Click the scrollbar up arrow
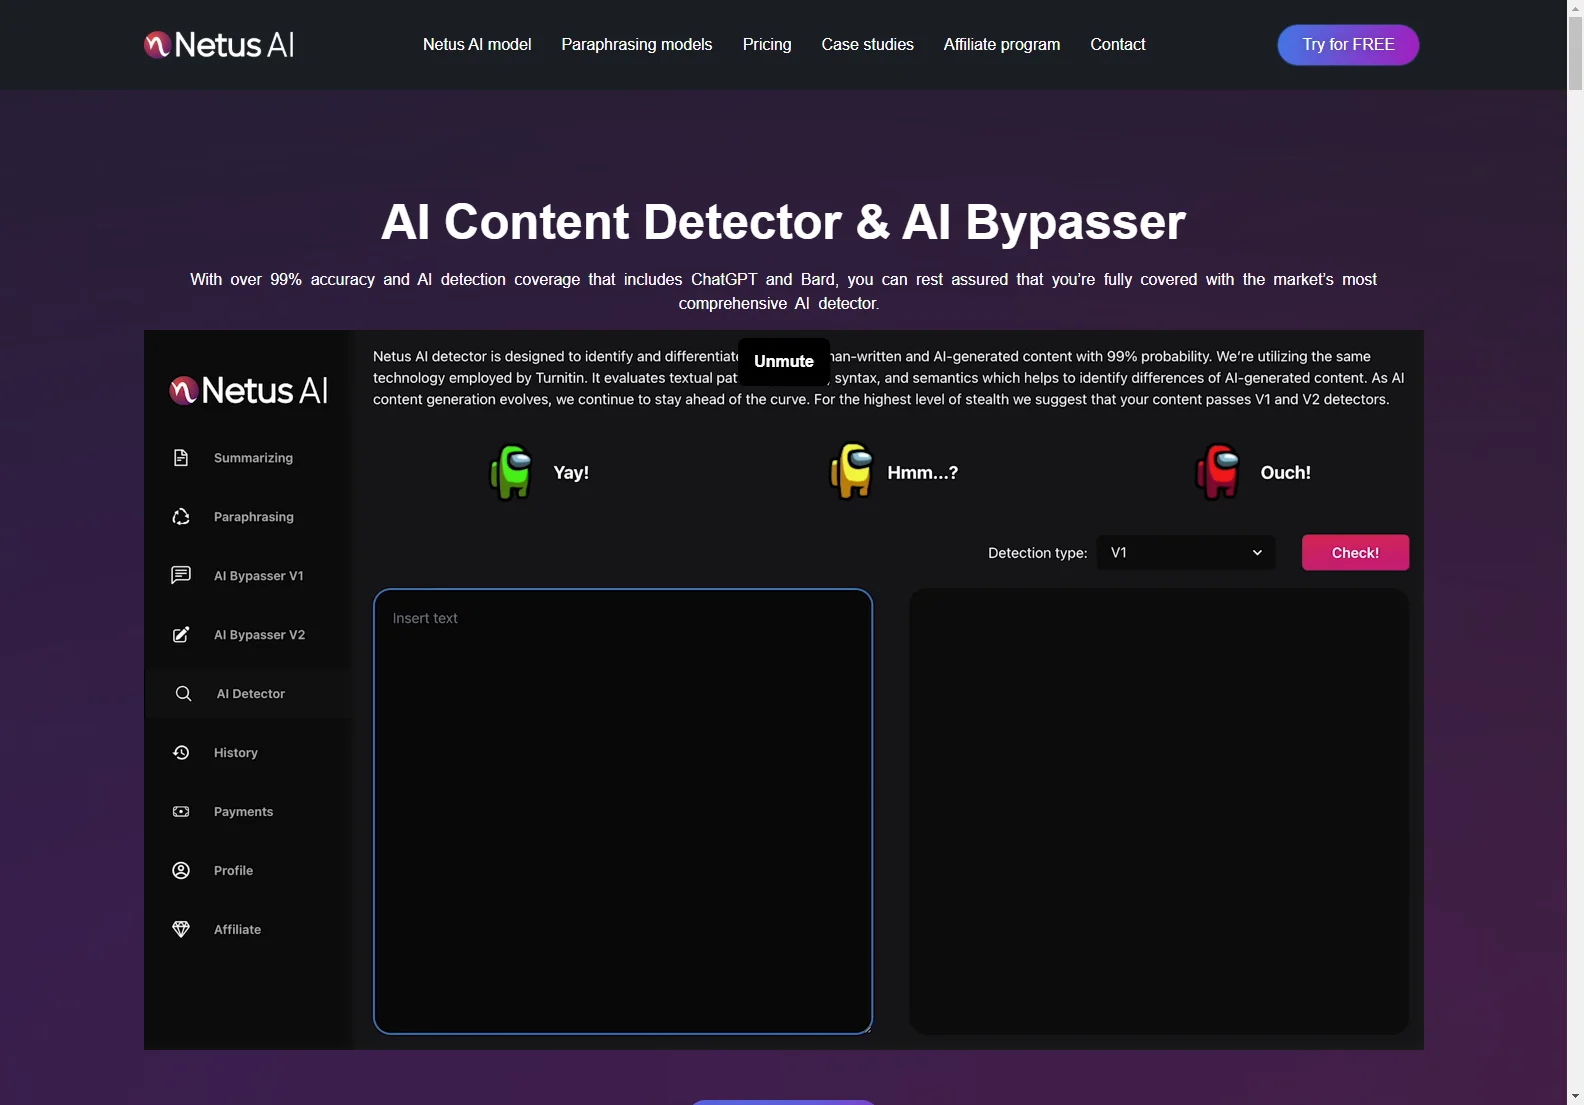 (1575, 8)
